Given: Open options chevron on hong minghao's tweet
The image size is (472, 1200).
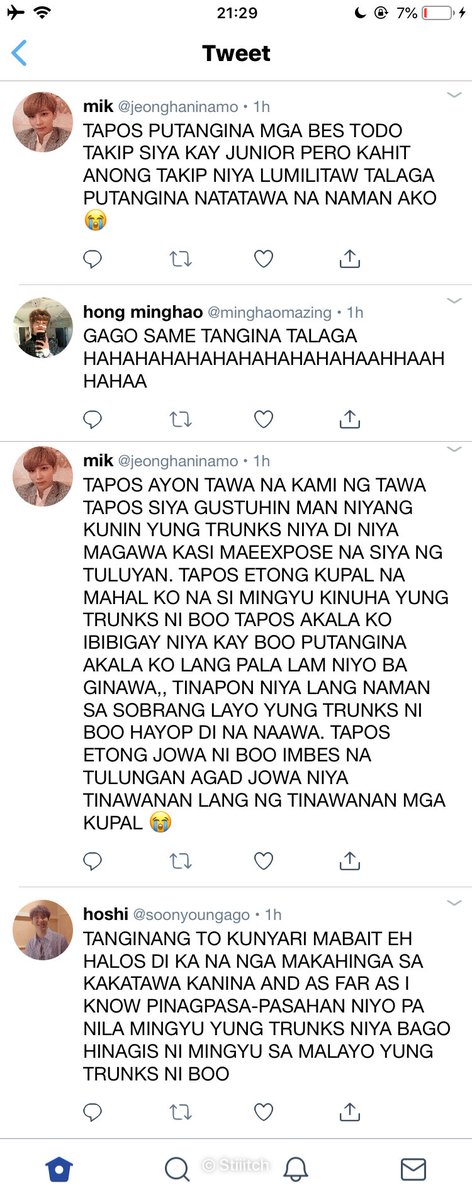Looking at the screenshot, I should (x=454, y=301).
